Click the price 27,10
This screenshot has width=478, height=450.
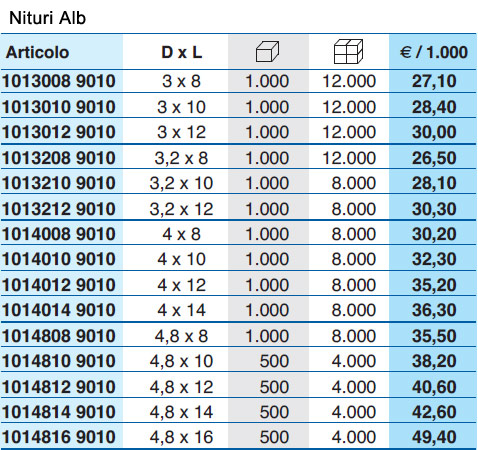434,81
